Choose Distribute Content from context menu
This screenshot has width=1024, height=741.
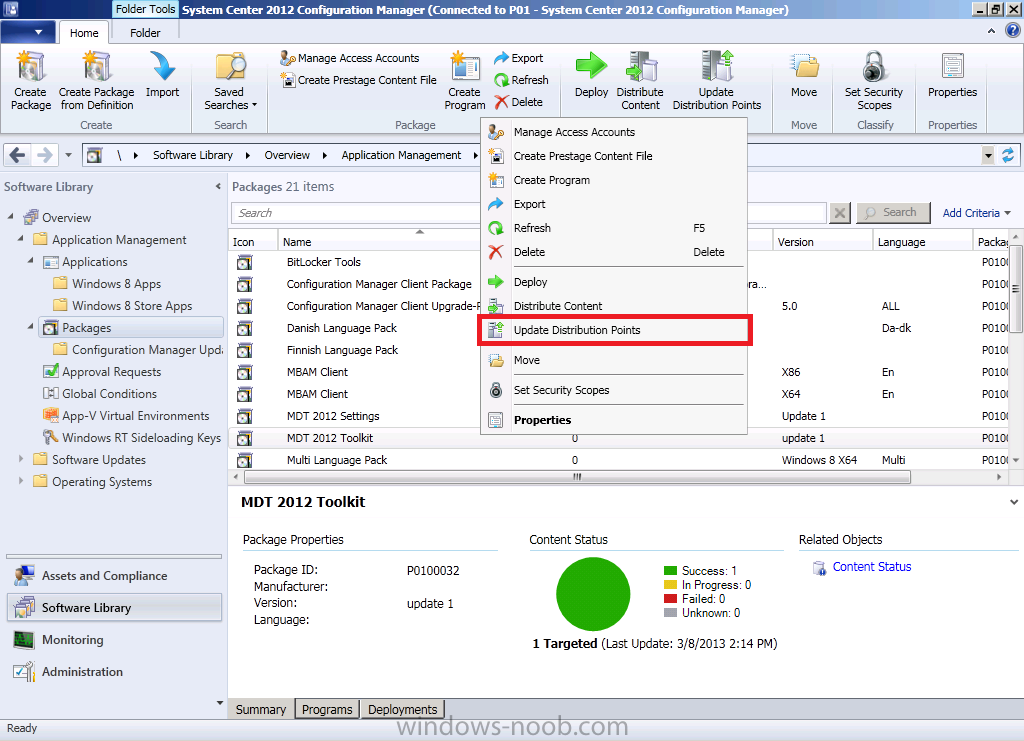614,306
